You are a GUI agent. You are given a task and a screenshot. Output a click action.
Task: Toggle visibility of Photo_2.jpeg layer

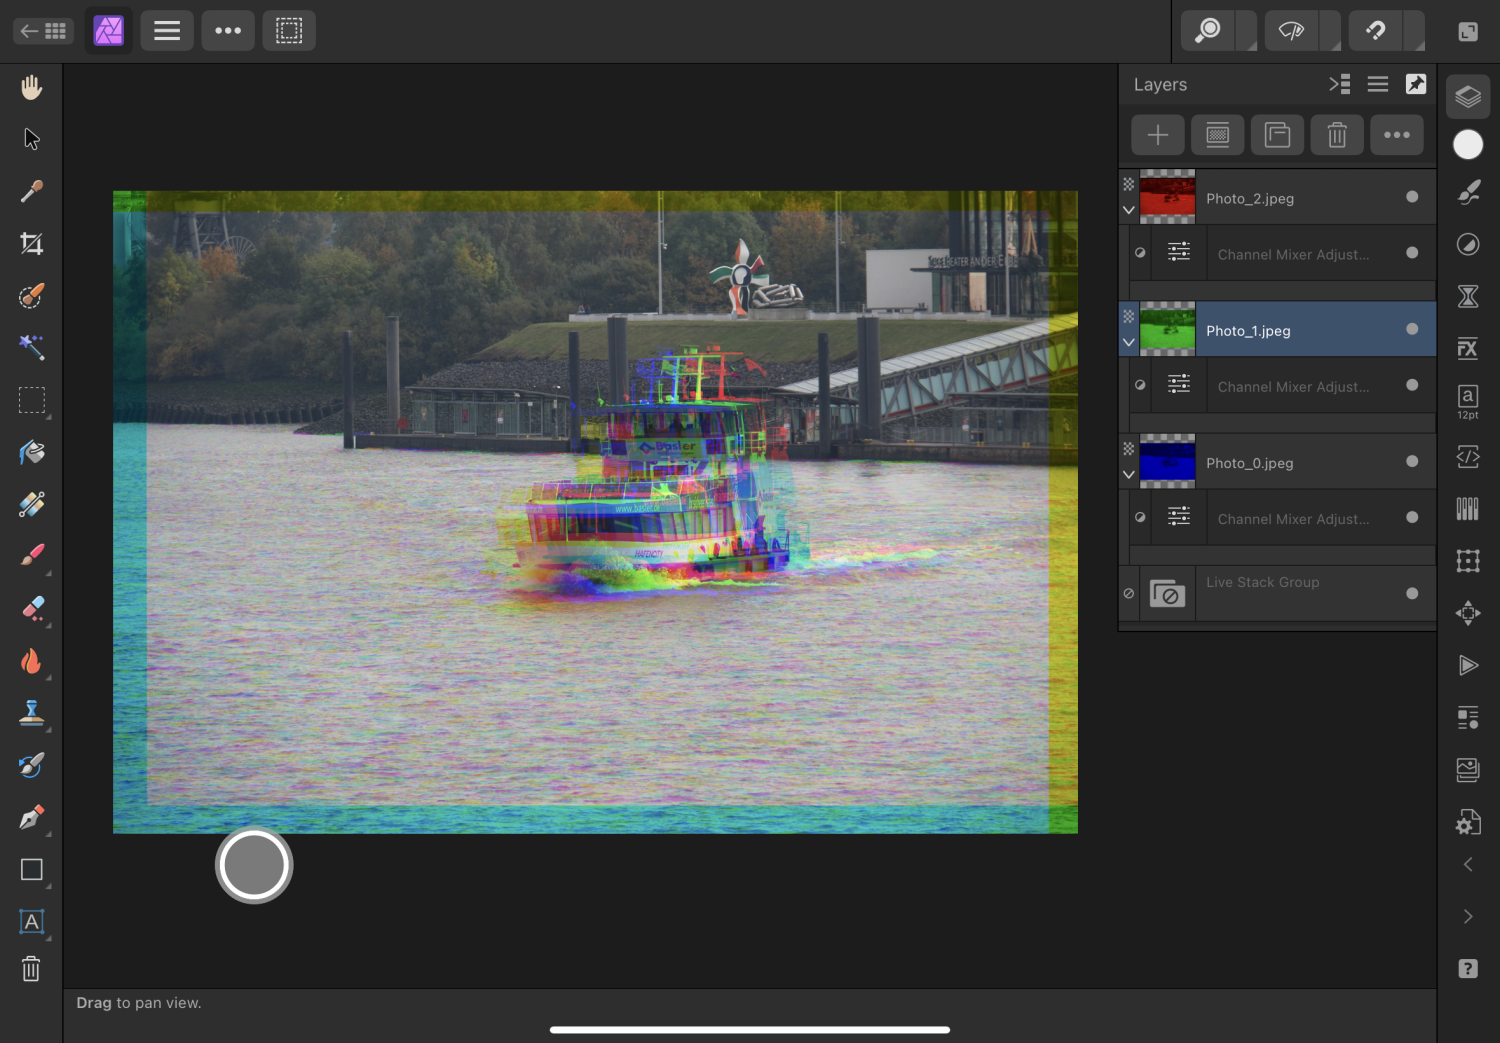[x=1411, y=197]
